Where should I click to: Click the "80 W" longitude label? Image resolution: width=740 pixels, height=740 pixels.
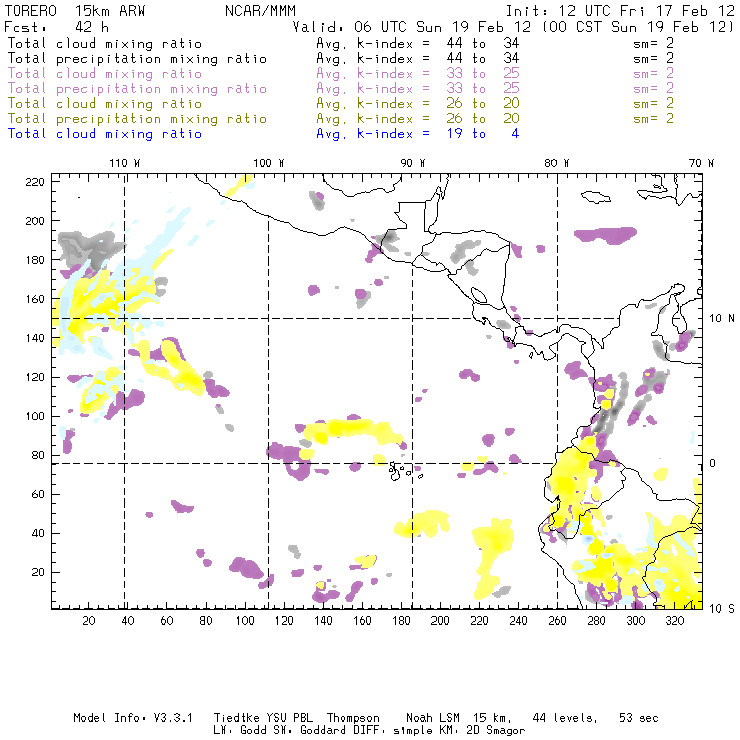point(557,163)
